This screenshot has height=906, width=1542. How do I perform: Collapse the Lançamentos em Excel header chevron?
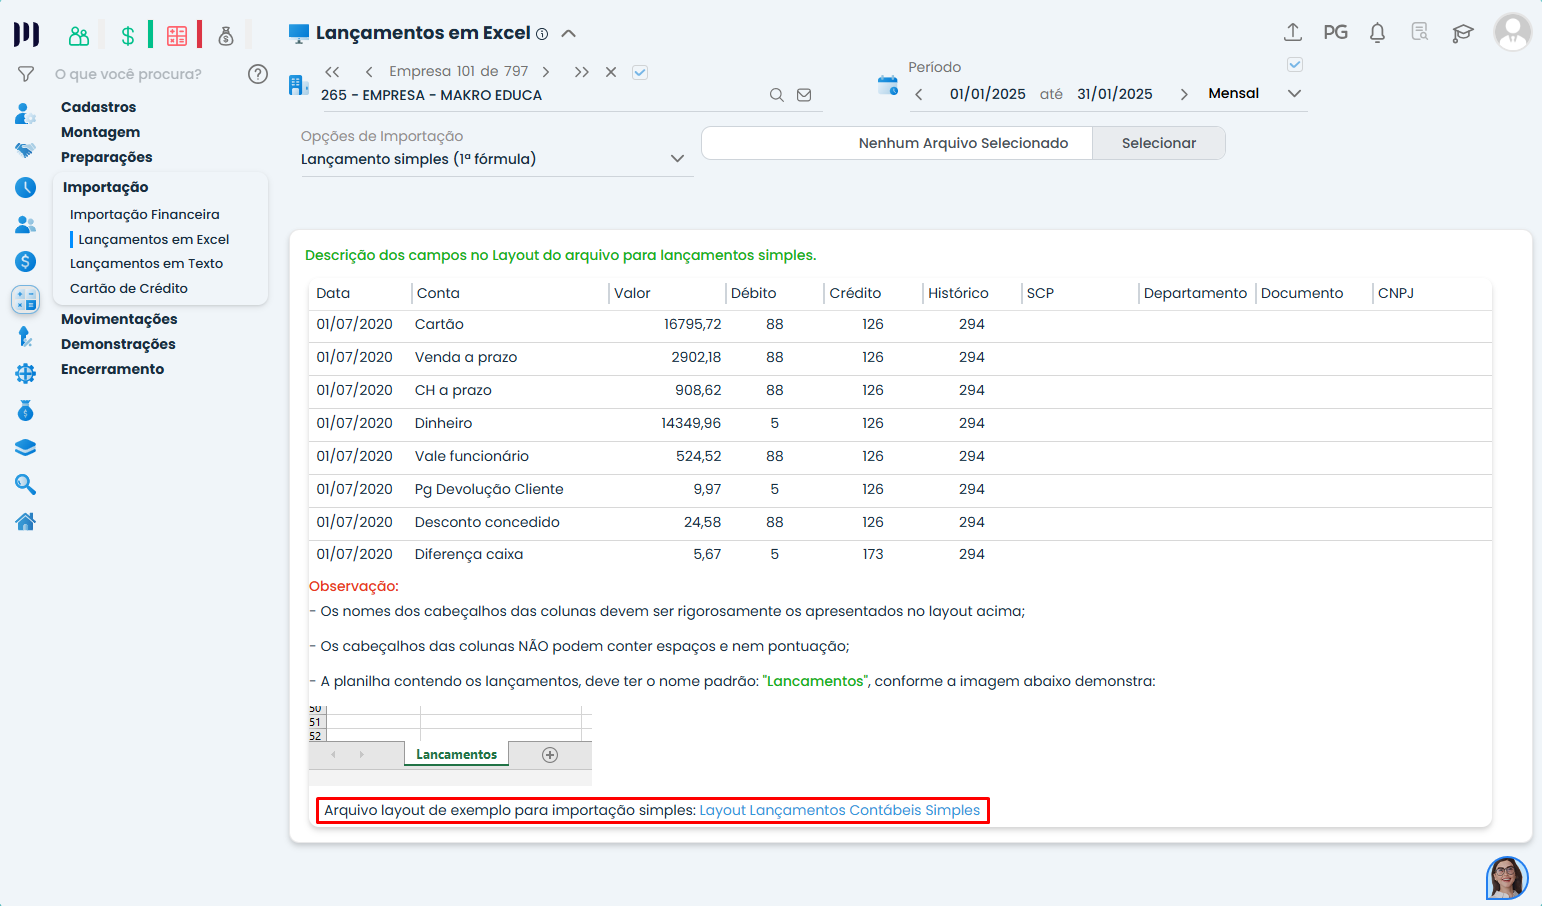569,33
